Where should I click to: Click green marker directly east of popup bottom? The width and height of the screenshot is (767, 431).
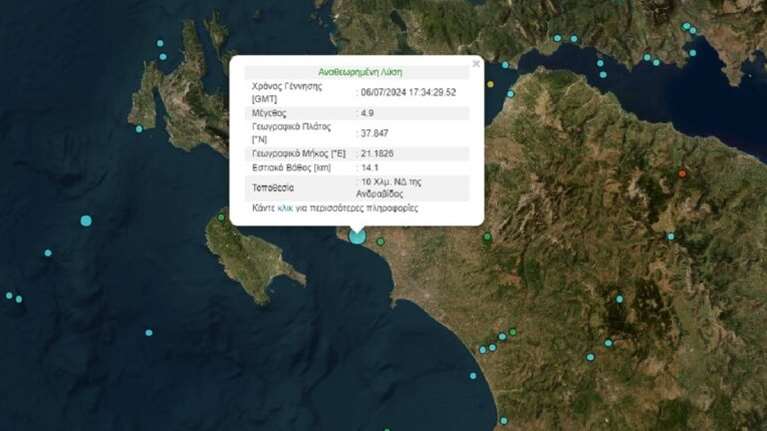tap(487, 237)
